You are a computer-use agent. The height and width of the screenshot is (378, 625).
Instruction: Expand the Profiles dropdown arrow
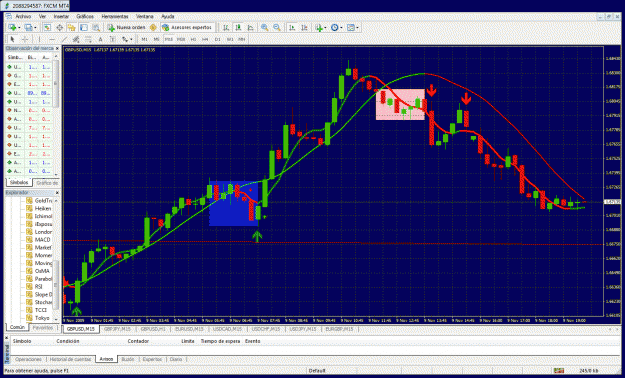(x=35, y=28)
